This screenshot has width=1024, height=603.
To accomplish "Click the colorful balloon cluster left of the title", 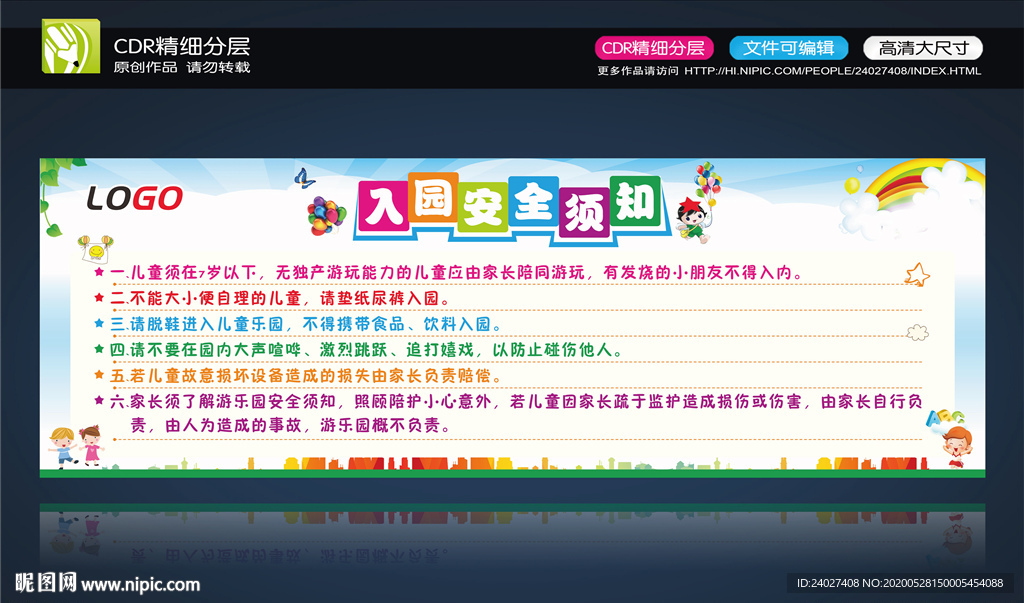I will pos(327,216).
